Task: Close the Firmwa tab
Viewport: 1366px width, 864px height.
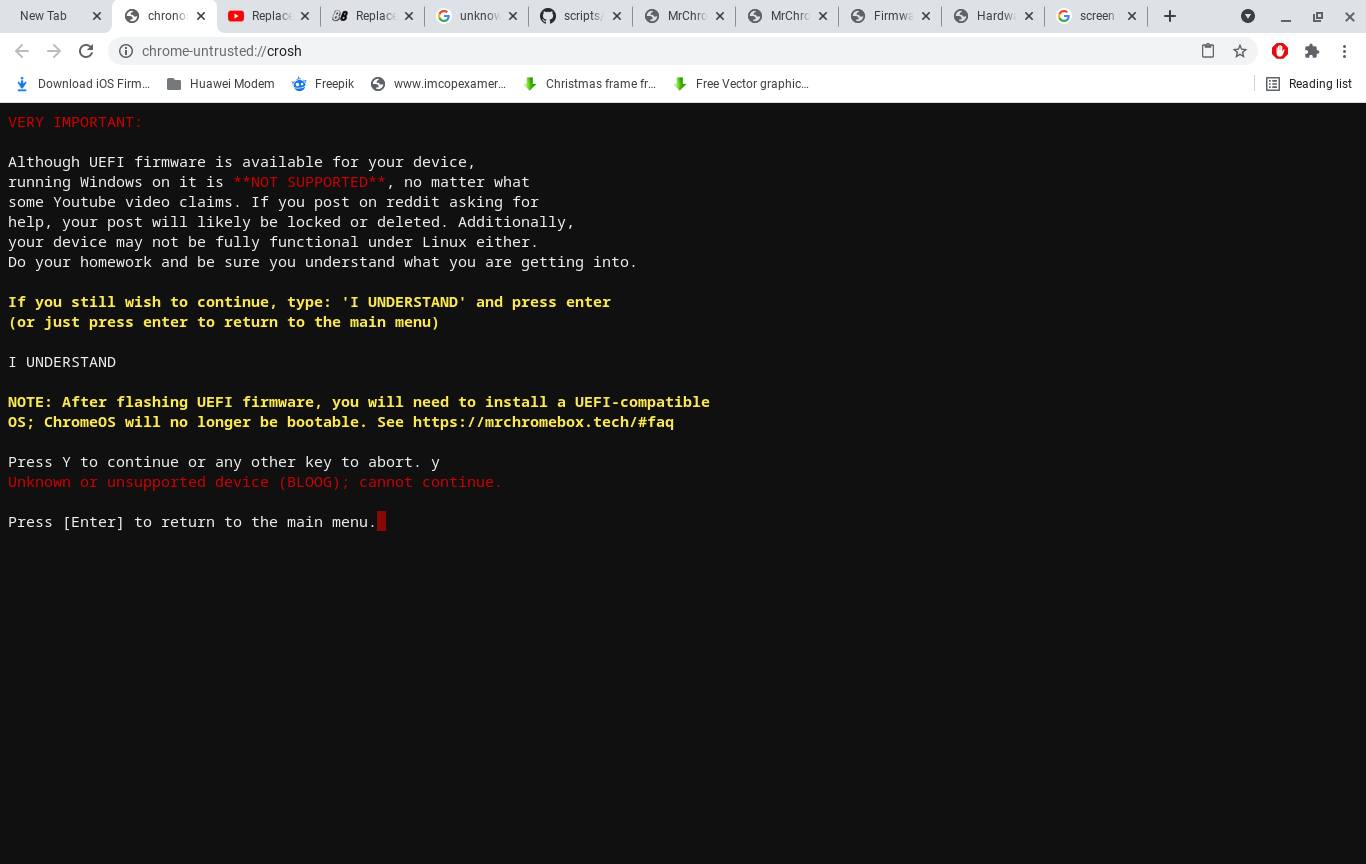Action: click(x=927, y=16)
